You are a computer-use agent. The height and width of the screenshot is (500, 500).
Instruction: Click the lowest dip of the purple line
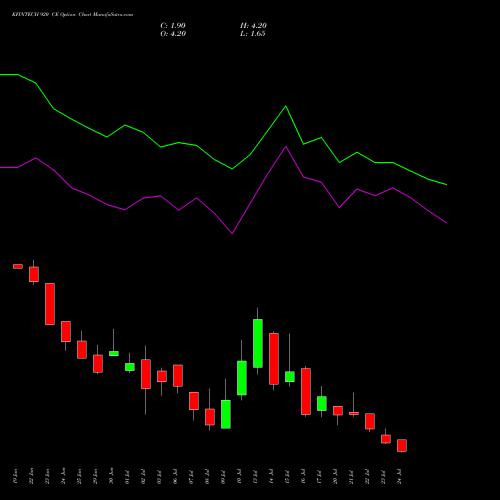click(x=232, y=233)
